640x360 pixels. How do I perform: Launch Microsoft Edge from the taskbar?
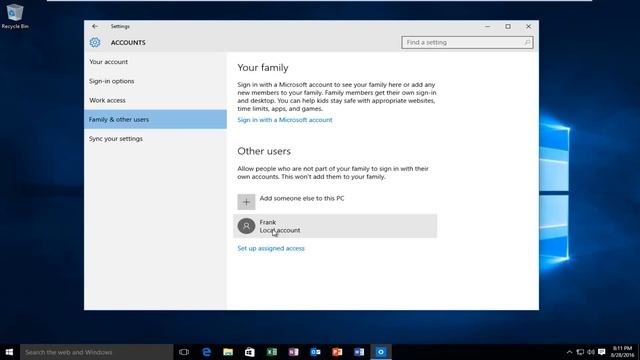[207, 352]
